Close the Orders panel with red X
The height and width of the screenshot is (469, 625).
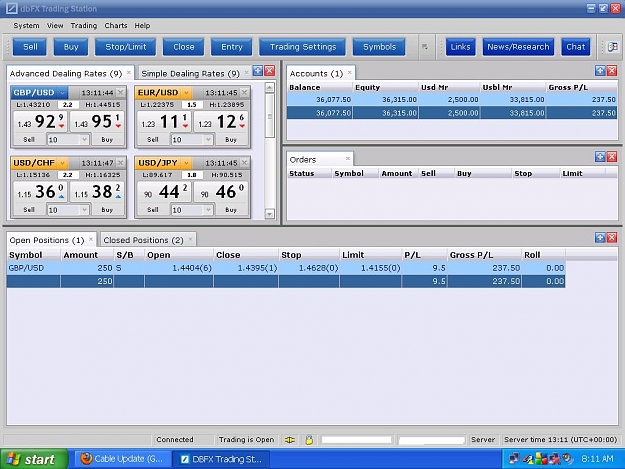pos(612,157)
